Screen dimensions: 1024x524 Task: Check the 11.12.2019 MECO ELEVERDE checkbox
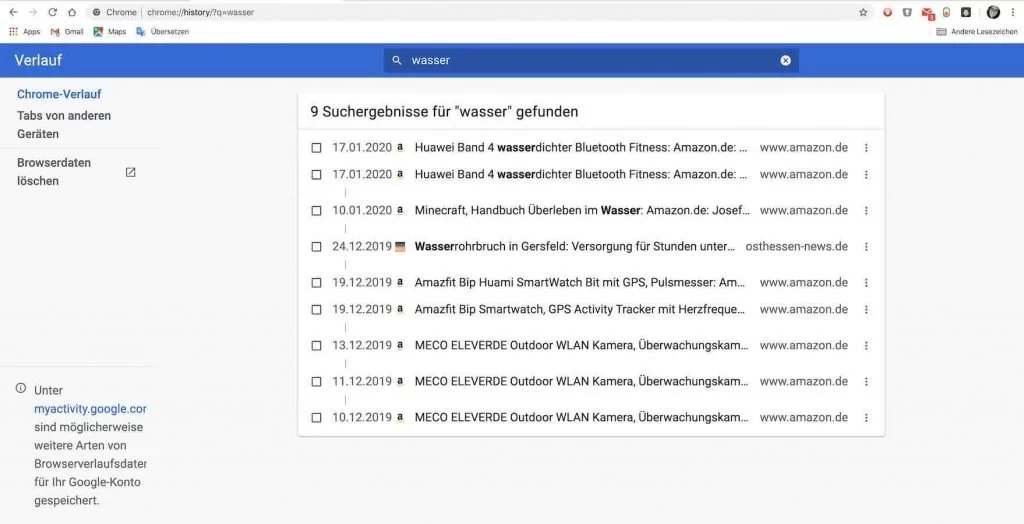click(x=316, y=381)
